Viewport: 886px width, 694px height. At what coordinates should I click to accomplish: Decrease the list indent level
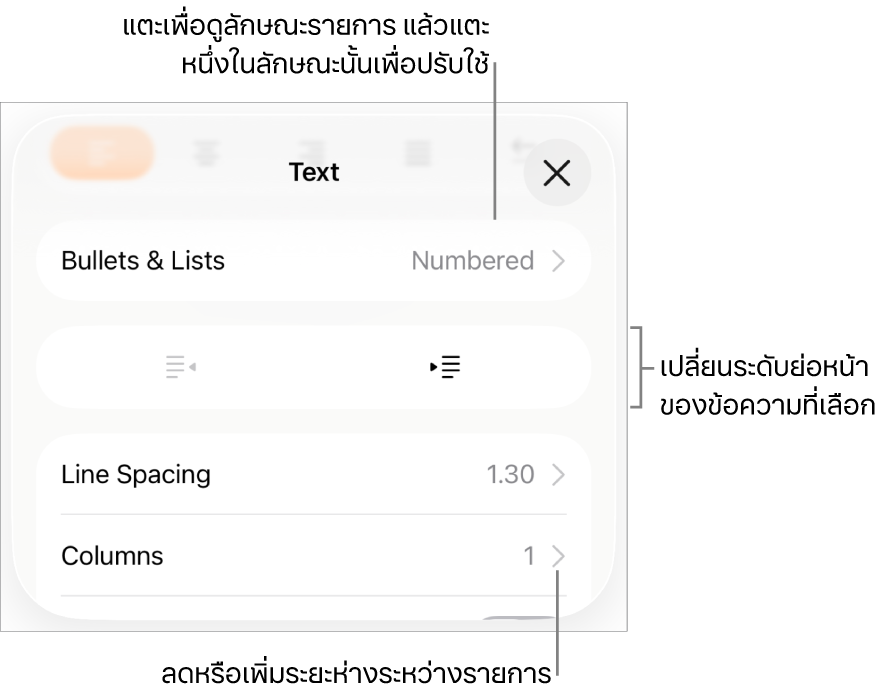[181, 367]
